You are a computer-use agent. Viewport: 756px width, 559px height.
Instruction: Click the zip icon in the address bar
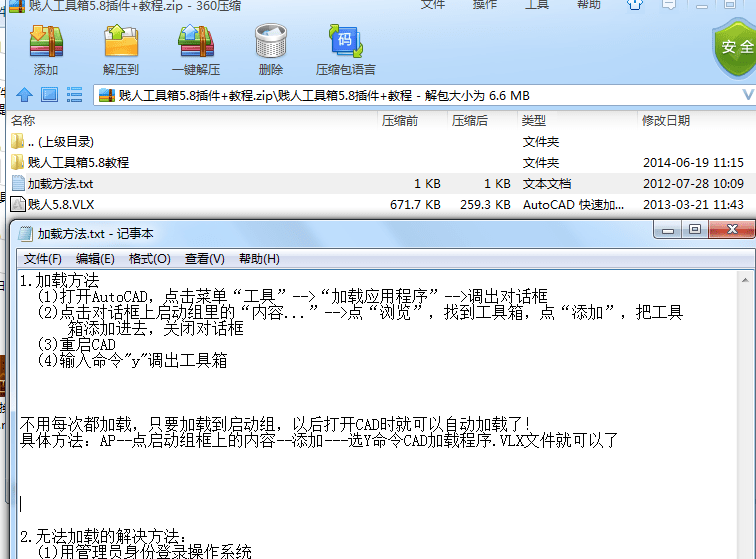click(x=107, y=95)
